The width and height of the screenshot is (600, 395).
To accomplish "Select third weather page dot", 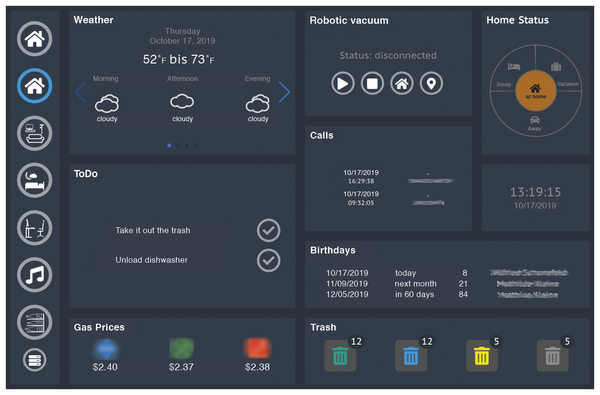I will (x=187, y=145).
